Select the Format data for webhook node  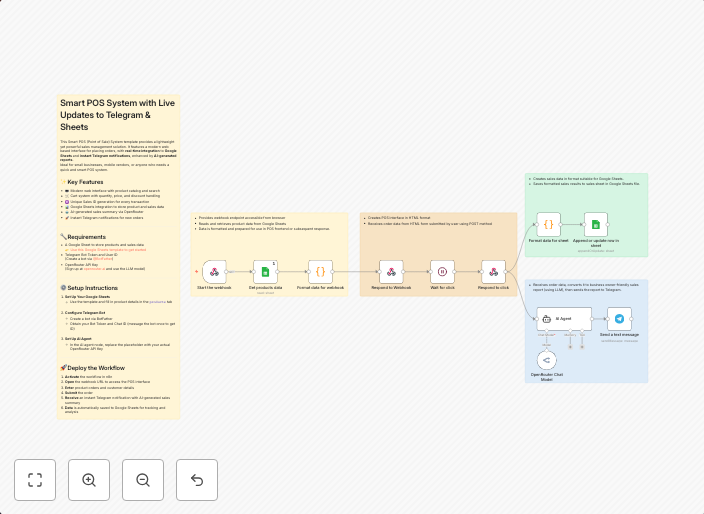[x=320, y=272]
